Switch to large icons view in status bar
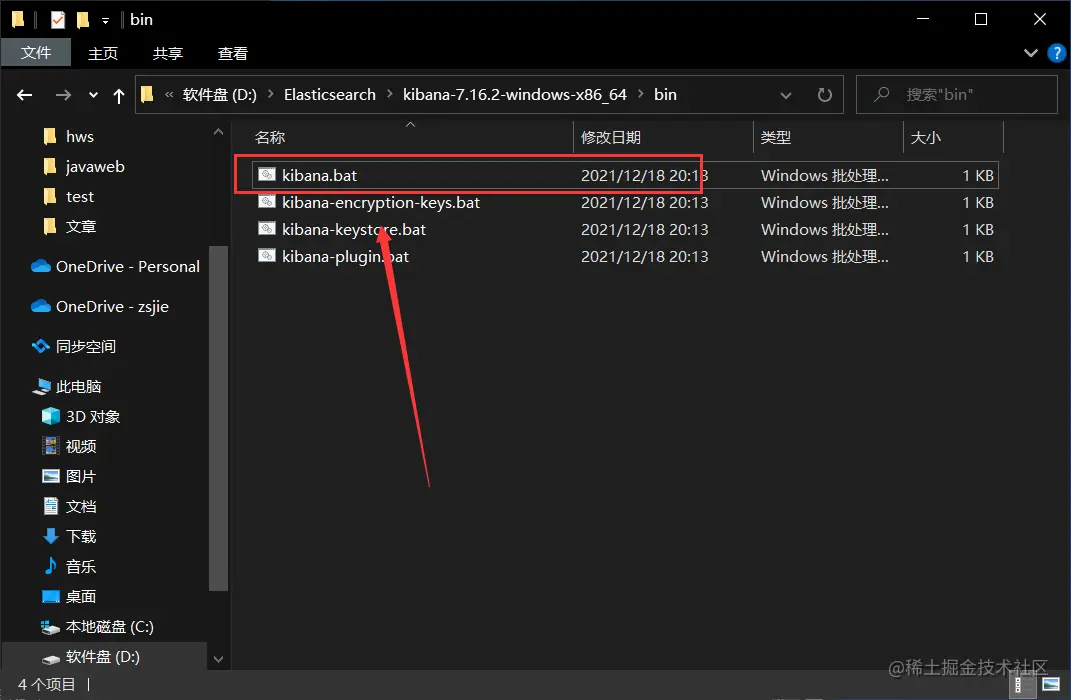This screenshot has width=1071, height=700. point(1051,684)
